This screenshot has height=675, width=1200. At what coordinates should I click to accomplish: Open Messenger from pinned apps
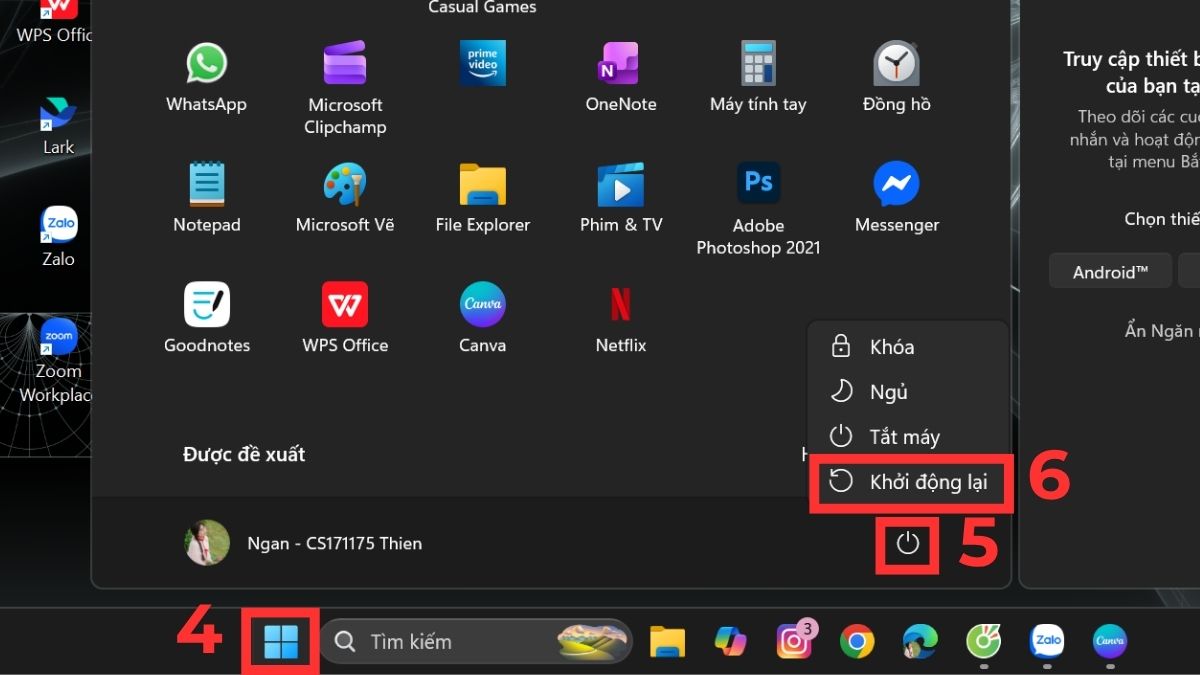click(897, 198)
